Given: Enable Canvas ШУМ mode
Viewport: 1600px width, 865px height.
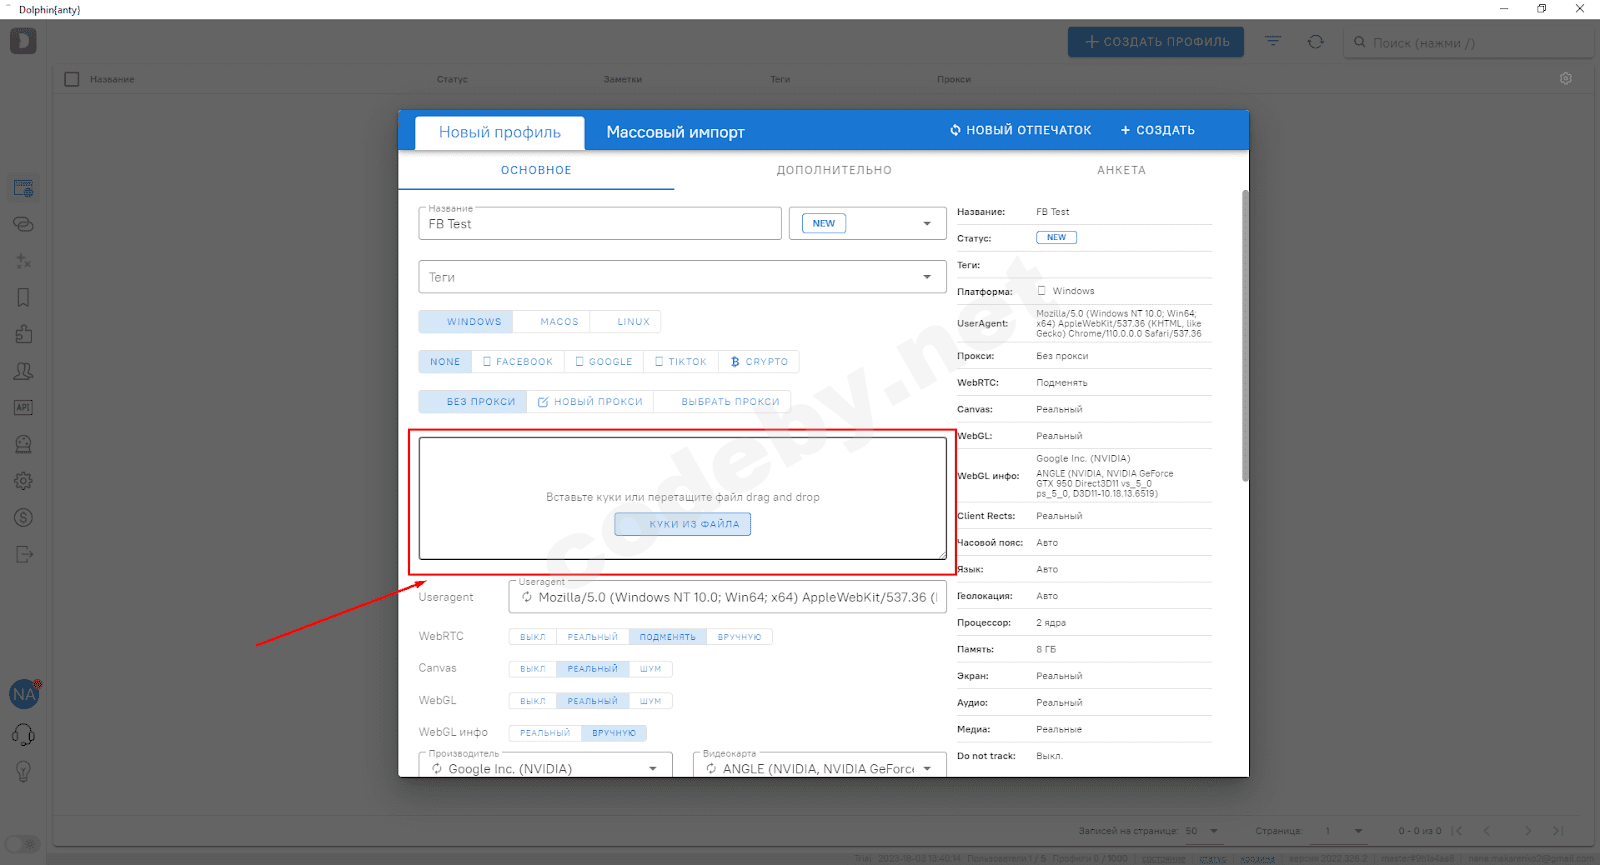Looking at the screenshot, I should pos(651,669).
